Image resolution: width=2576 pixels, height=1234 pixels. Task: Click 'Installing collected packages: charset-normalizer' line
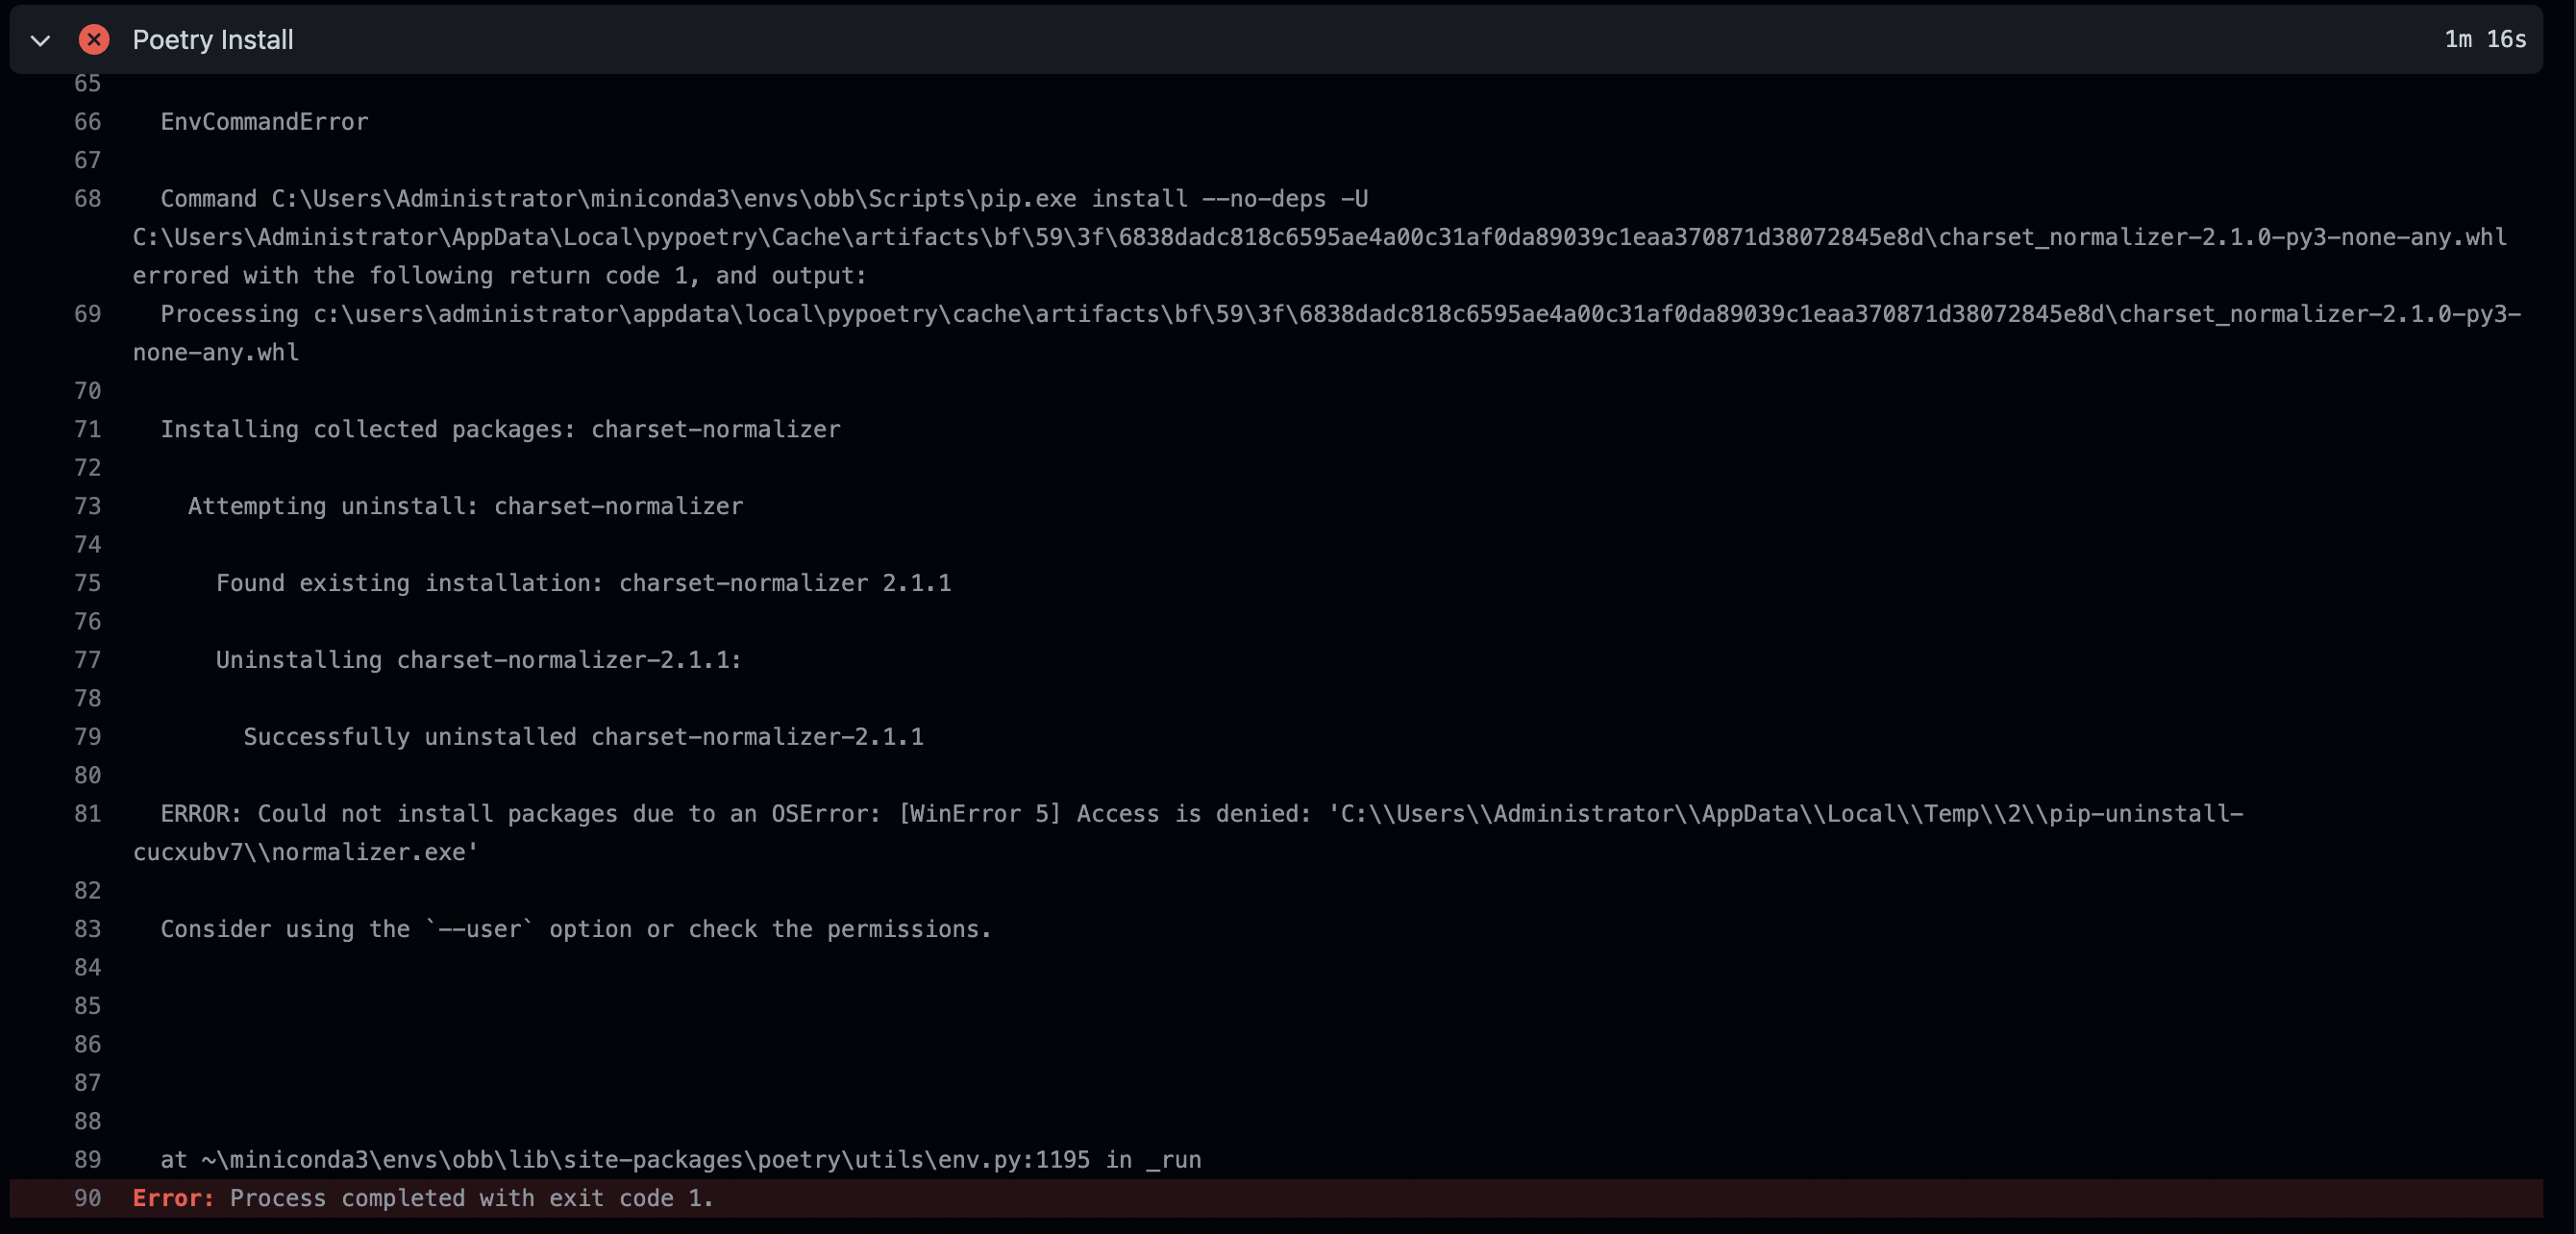(x=500, y=430)
